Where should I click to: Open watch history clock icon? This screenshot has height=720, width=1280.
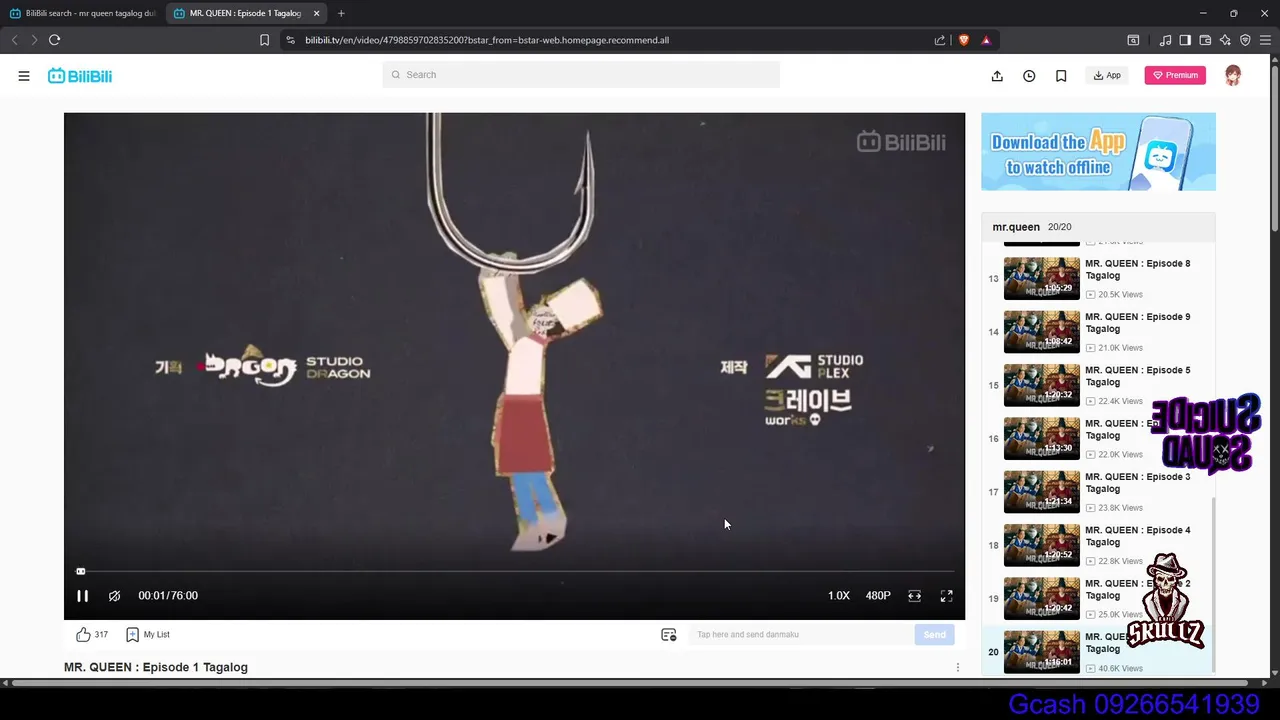(x=1029, y=76)
